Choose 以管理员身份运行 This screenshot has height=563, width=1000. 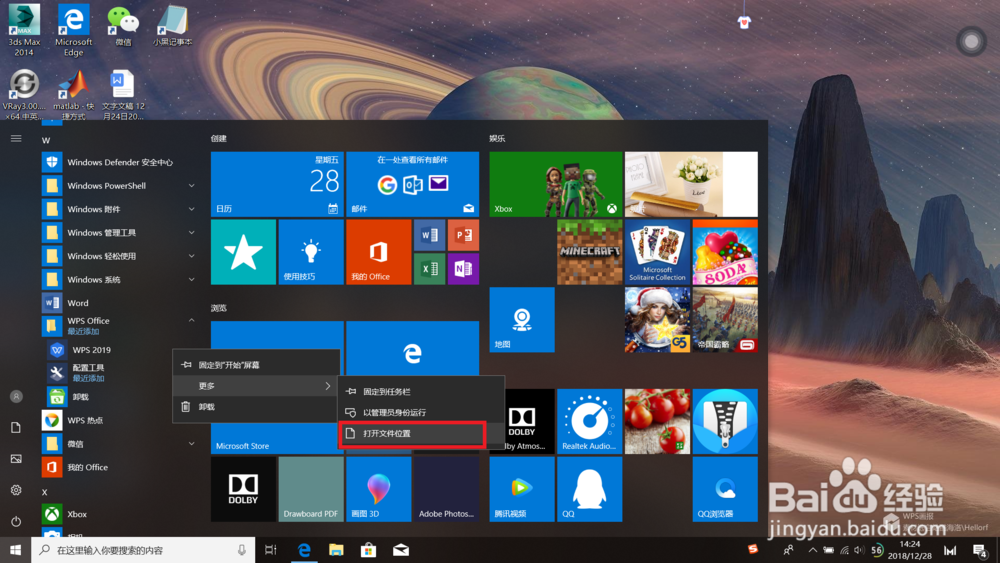pos(421,413)
